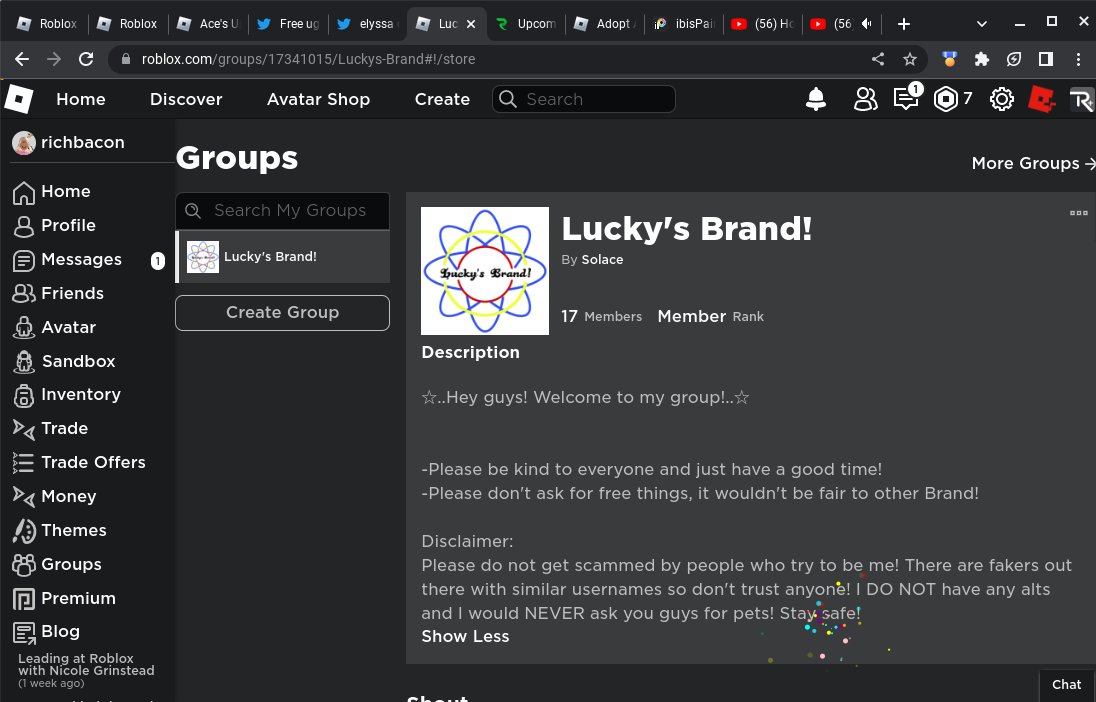Open the group three-dots options menu
Viewport: 1096px width, 702px height.
(1079, 213)
